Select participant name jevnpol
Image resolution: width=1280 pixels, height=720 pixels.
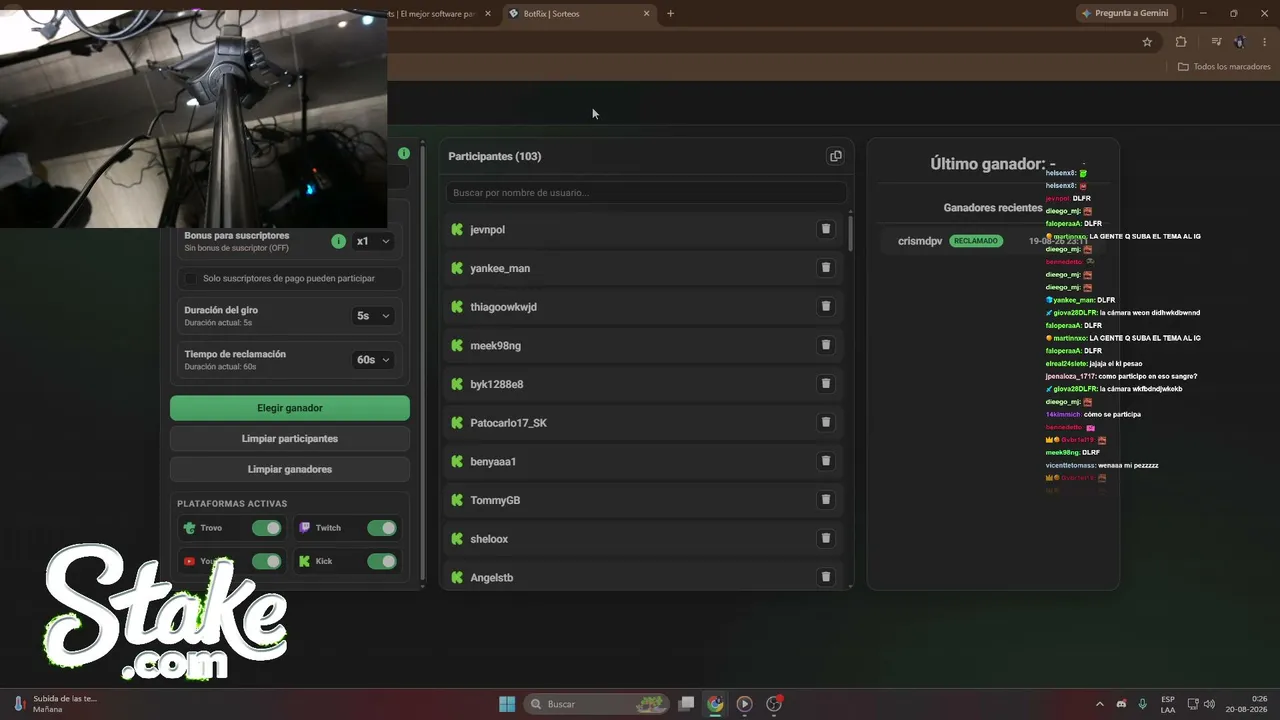(488, 230)
